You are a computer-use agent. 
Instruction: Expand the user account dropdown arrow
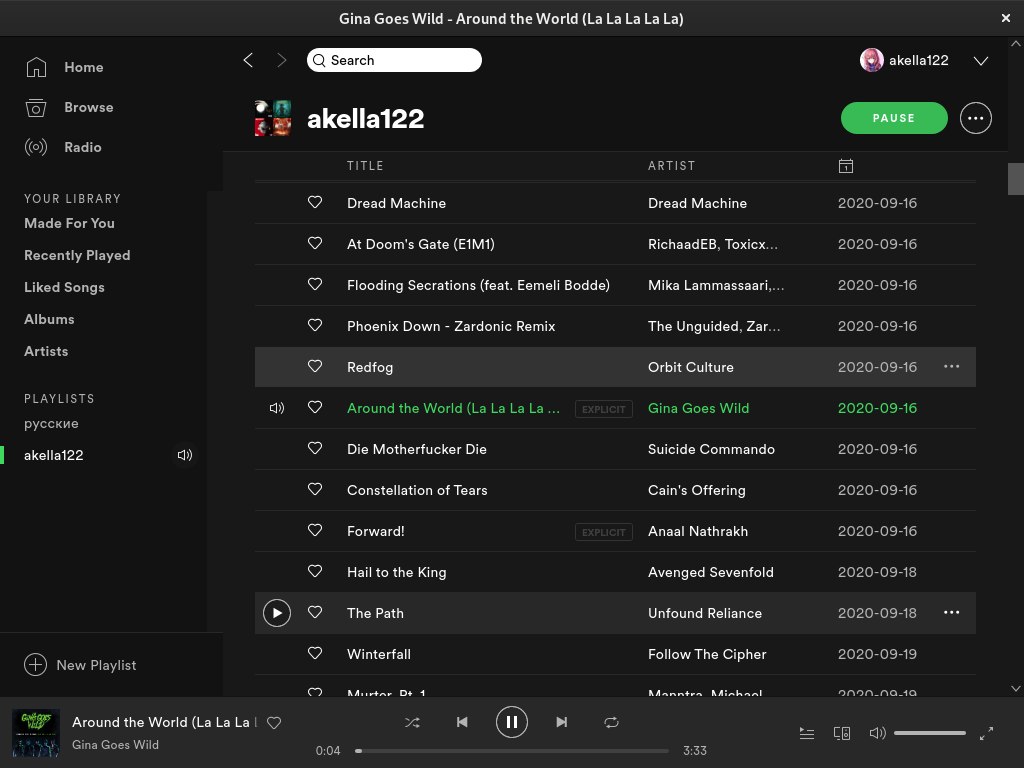click(981, 61)
